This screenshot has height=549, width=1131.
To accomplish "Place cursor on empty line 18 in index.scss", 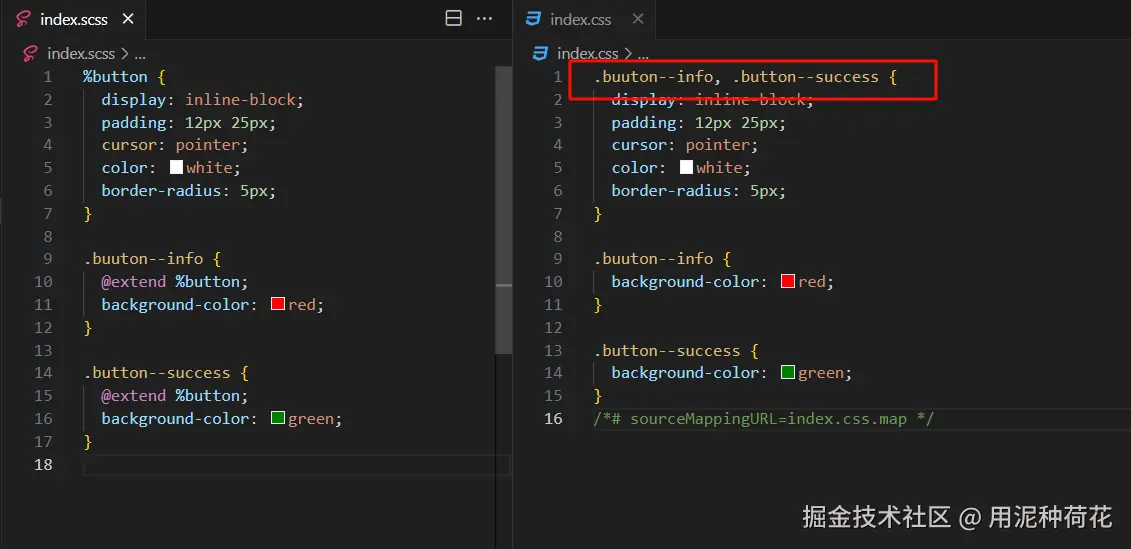I will [x=296, y=464].
